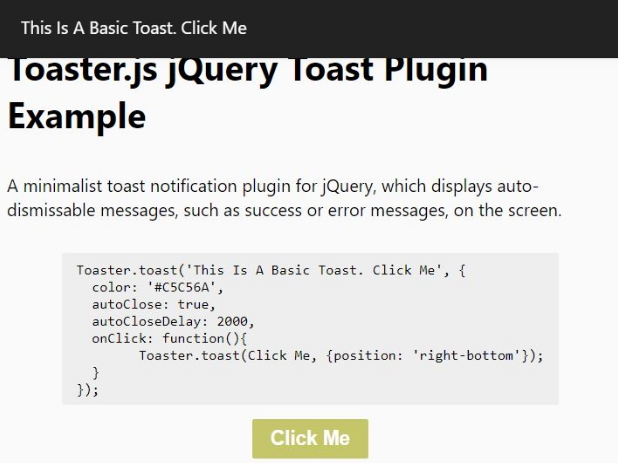
Task: Click the closing '});' code line
Action: pyautogui.click(x=87, y=390)
